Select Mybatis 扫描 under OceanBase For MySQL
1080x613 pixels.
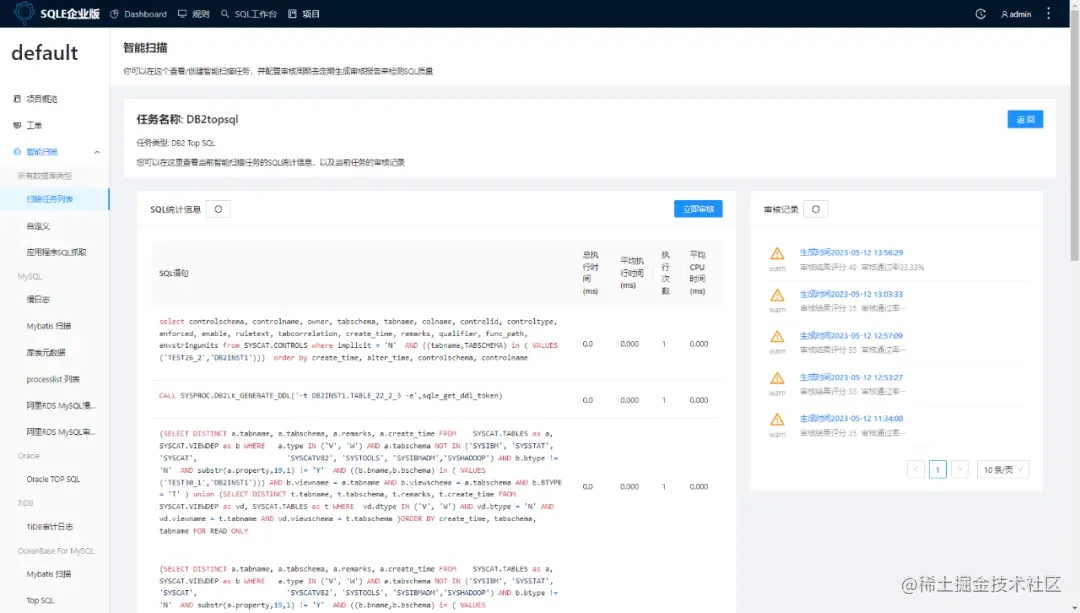pos(49,574)
